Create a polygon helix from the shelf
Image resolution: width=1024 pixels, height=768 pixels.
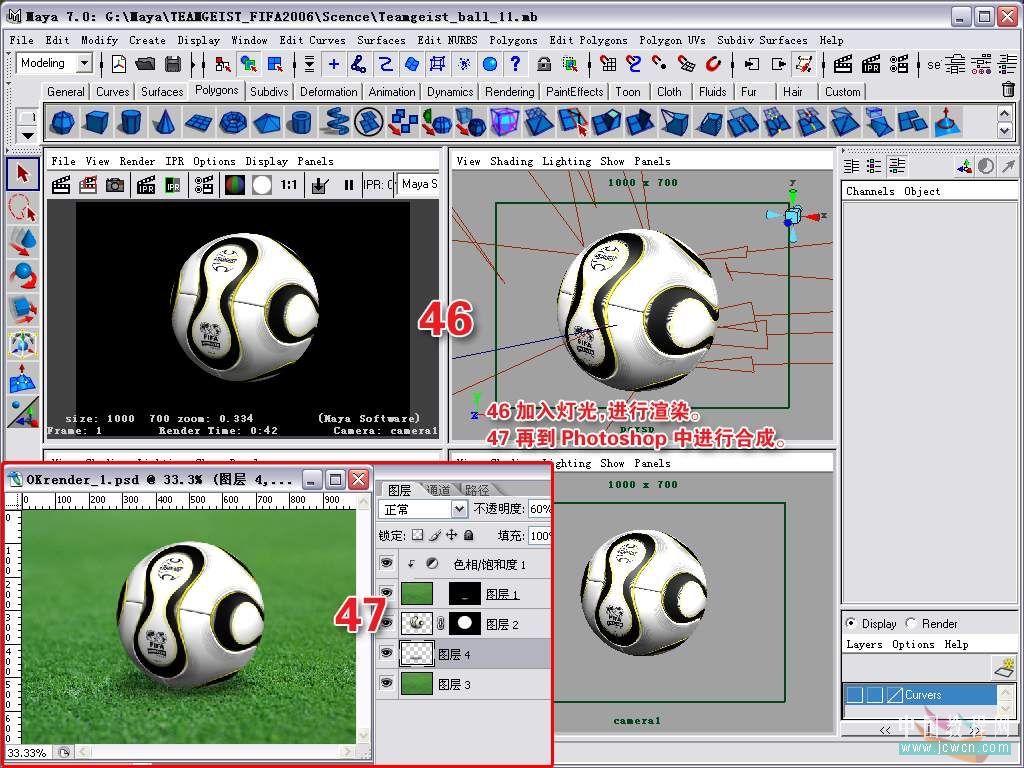[336, 122]
